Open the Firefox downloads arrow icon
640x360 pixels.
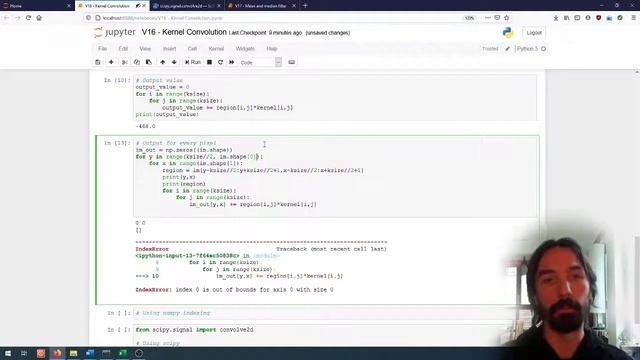click(556, 18)
